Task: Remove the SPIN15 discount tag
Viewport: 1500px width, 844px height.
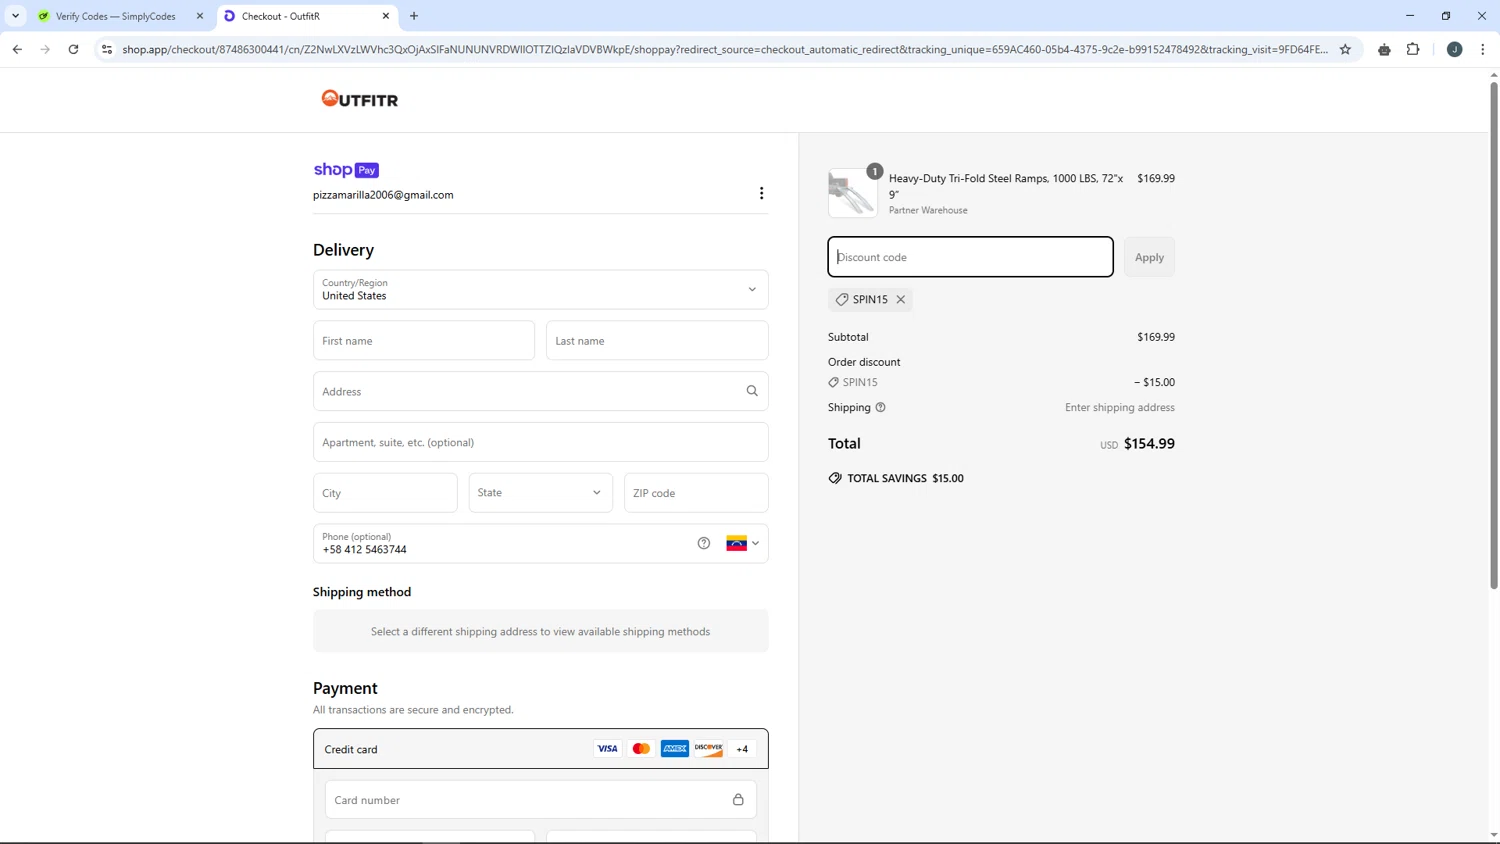Action: (x=901, y=299)
